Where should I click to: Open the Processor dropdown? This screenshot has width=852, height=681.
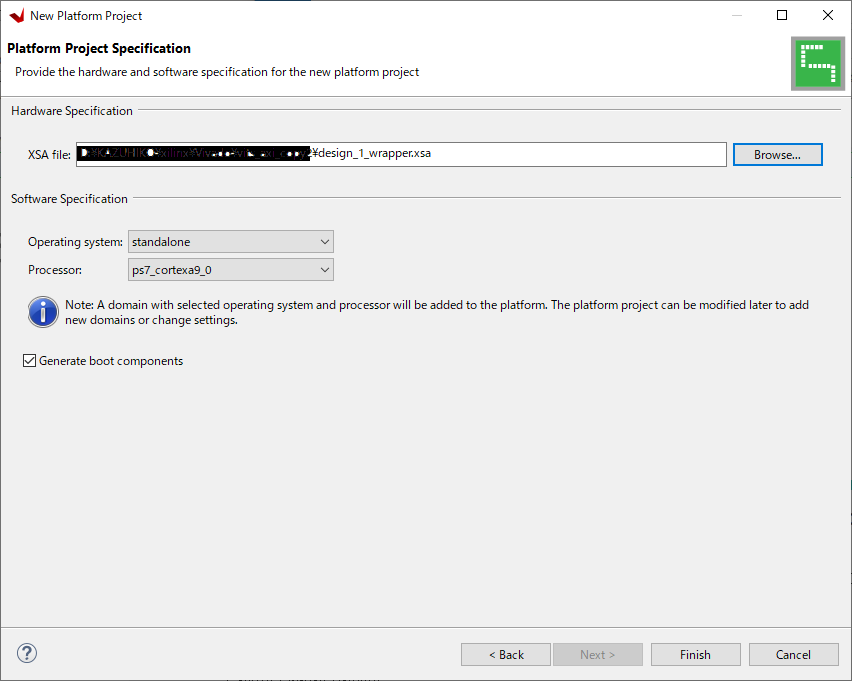pos(230,270)
